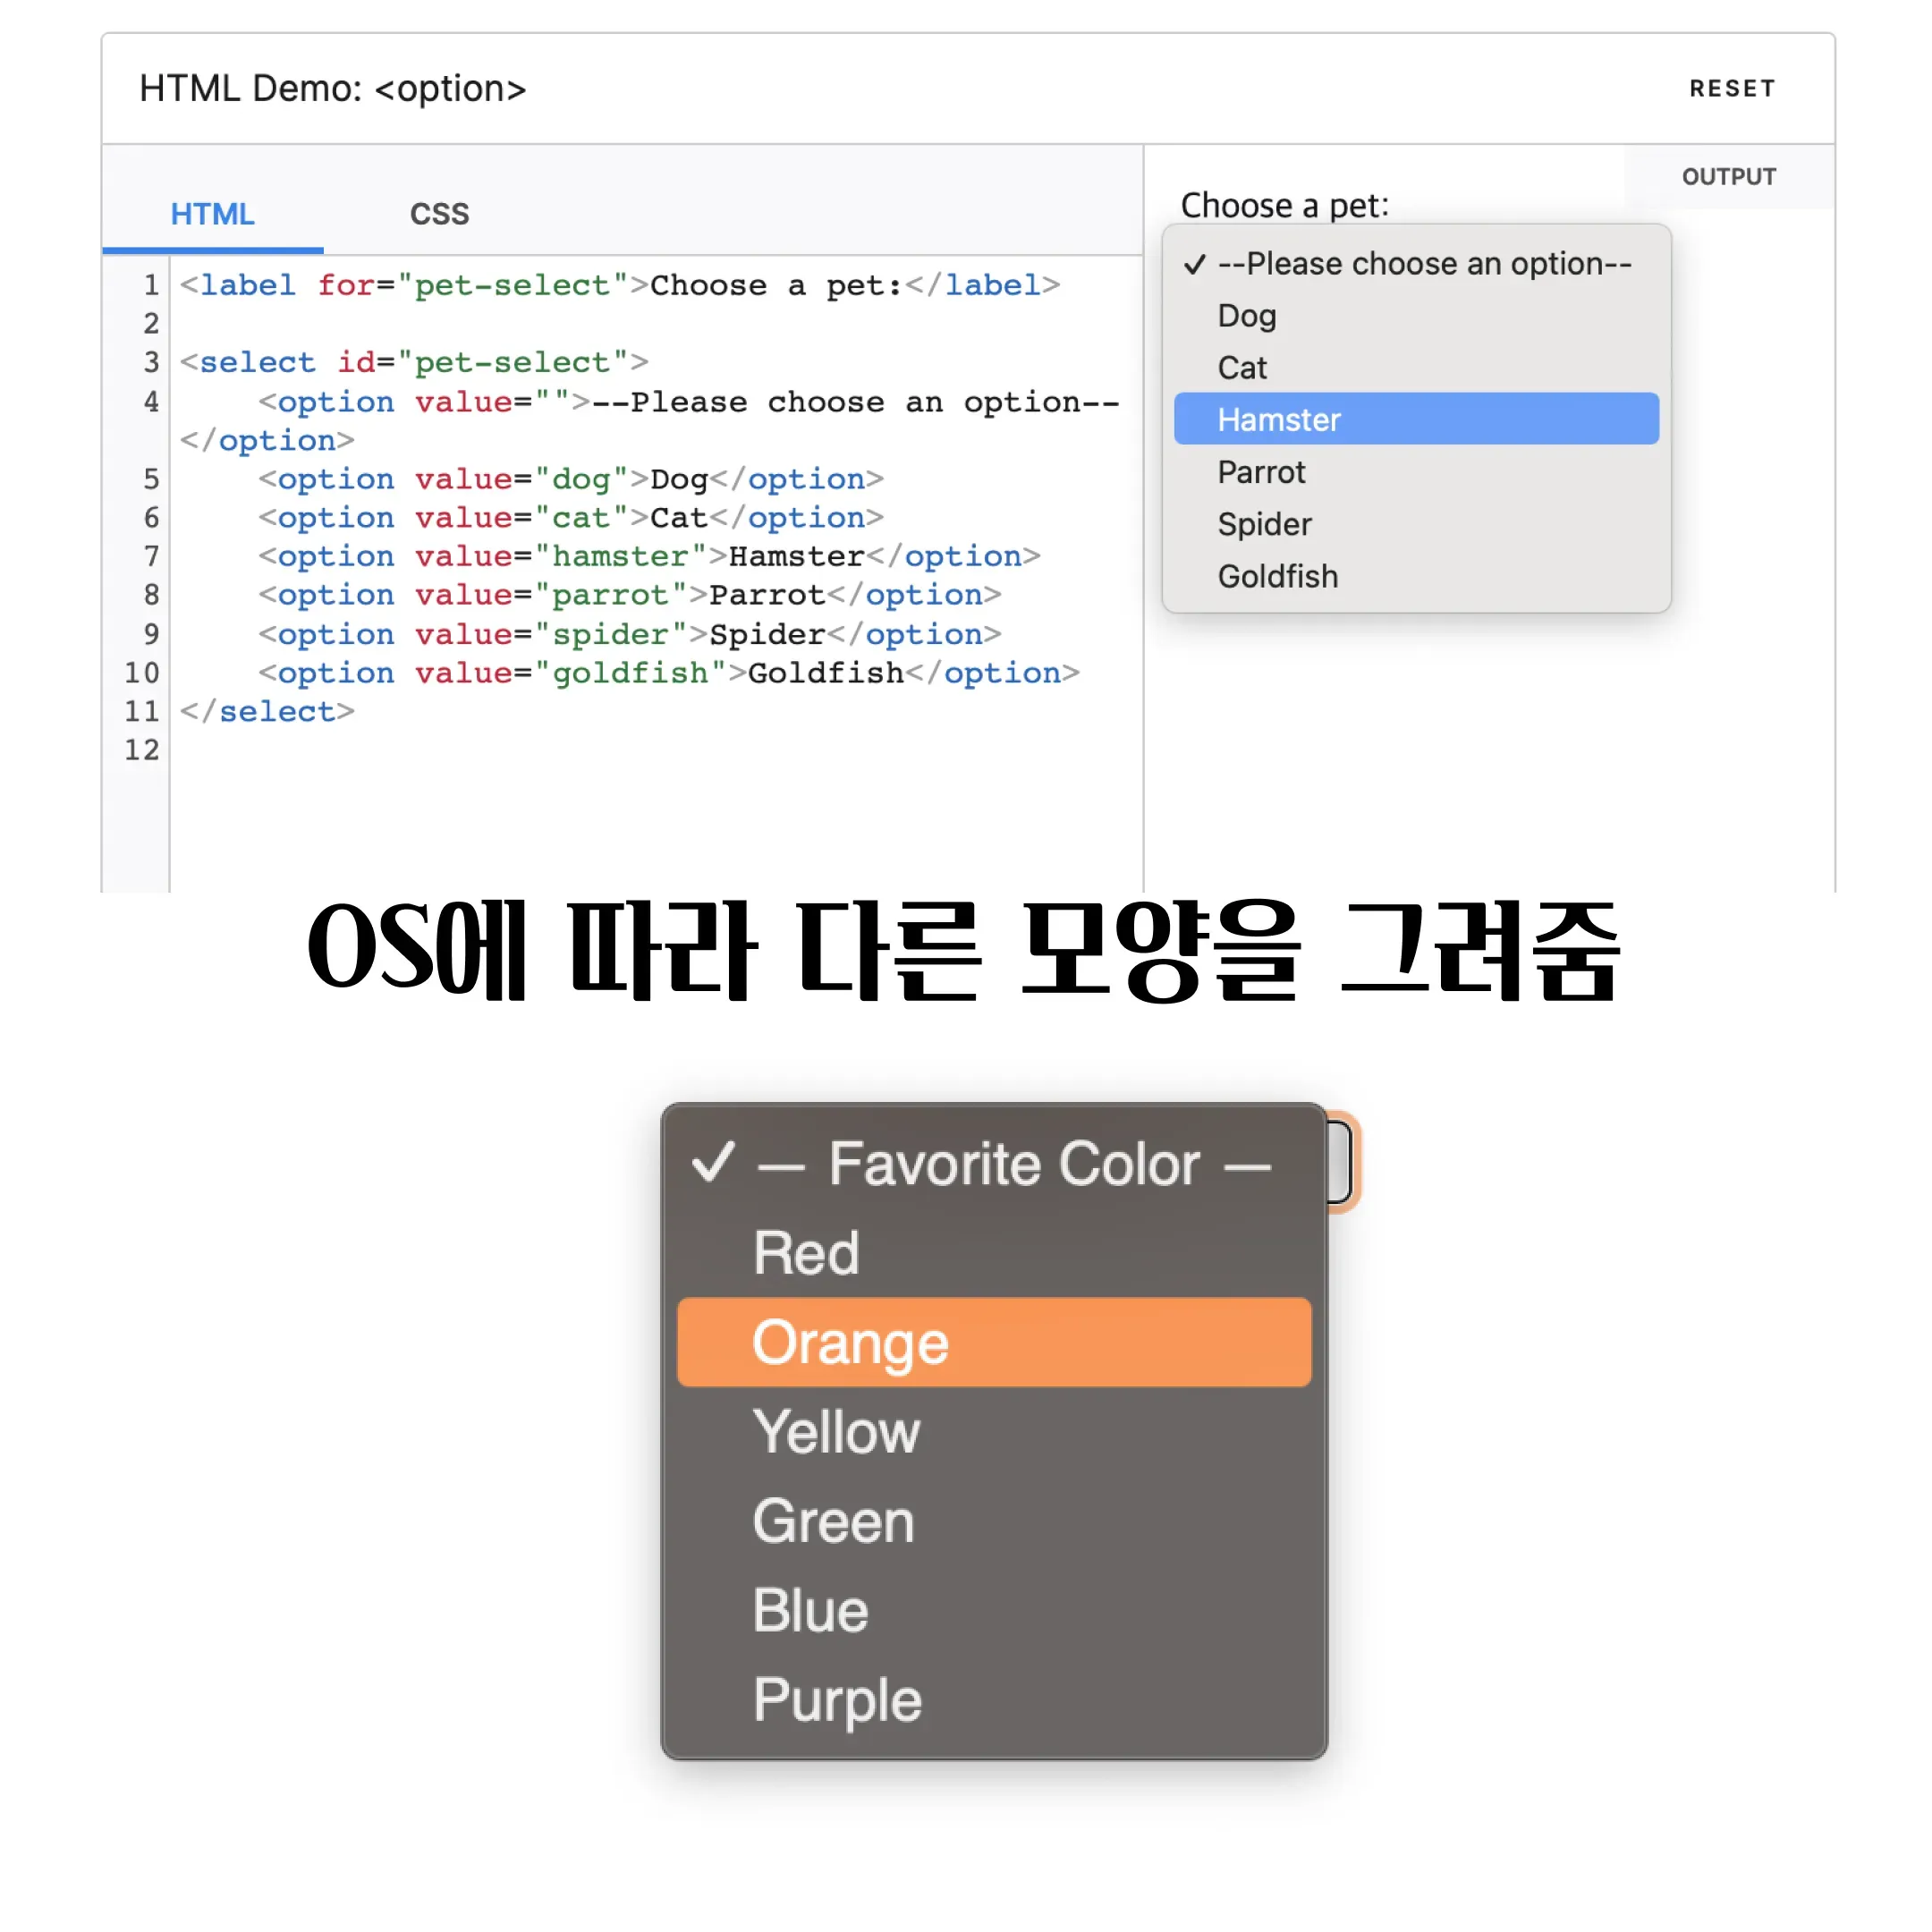Select Parrot in the pet list
Viewport: 1932px width, 1932px height.
coord(1262,472)
